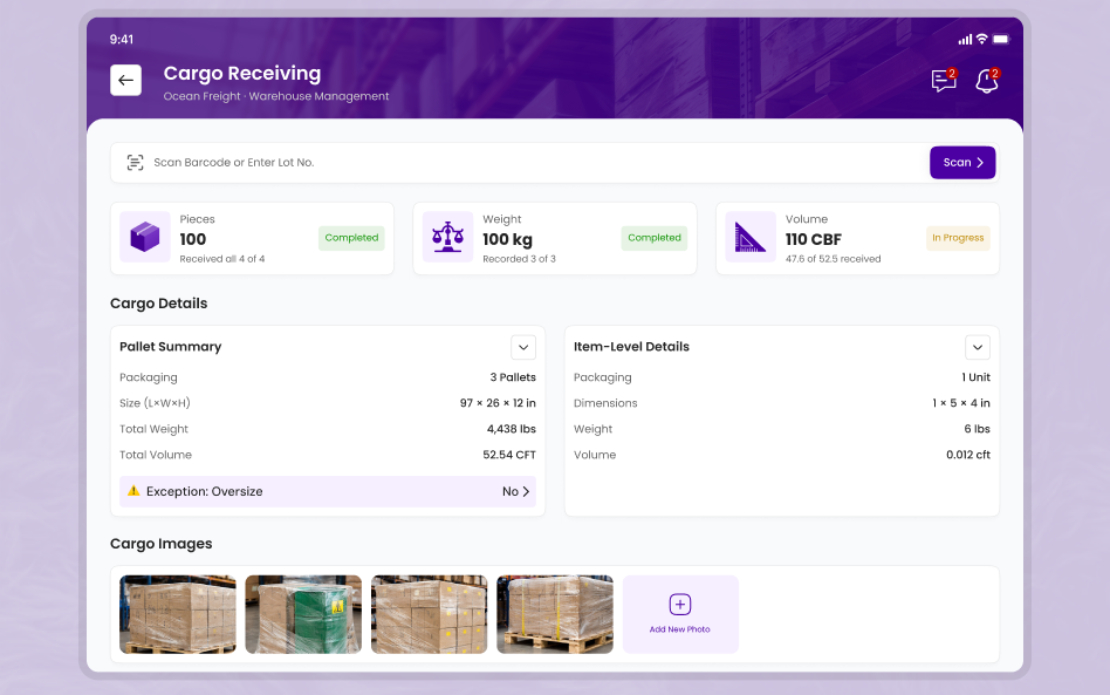Click the ruler icon on Volume card
This screenshot has width=1110, height=695.
click(x=751, y=238)
